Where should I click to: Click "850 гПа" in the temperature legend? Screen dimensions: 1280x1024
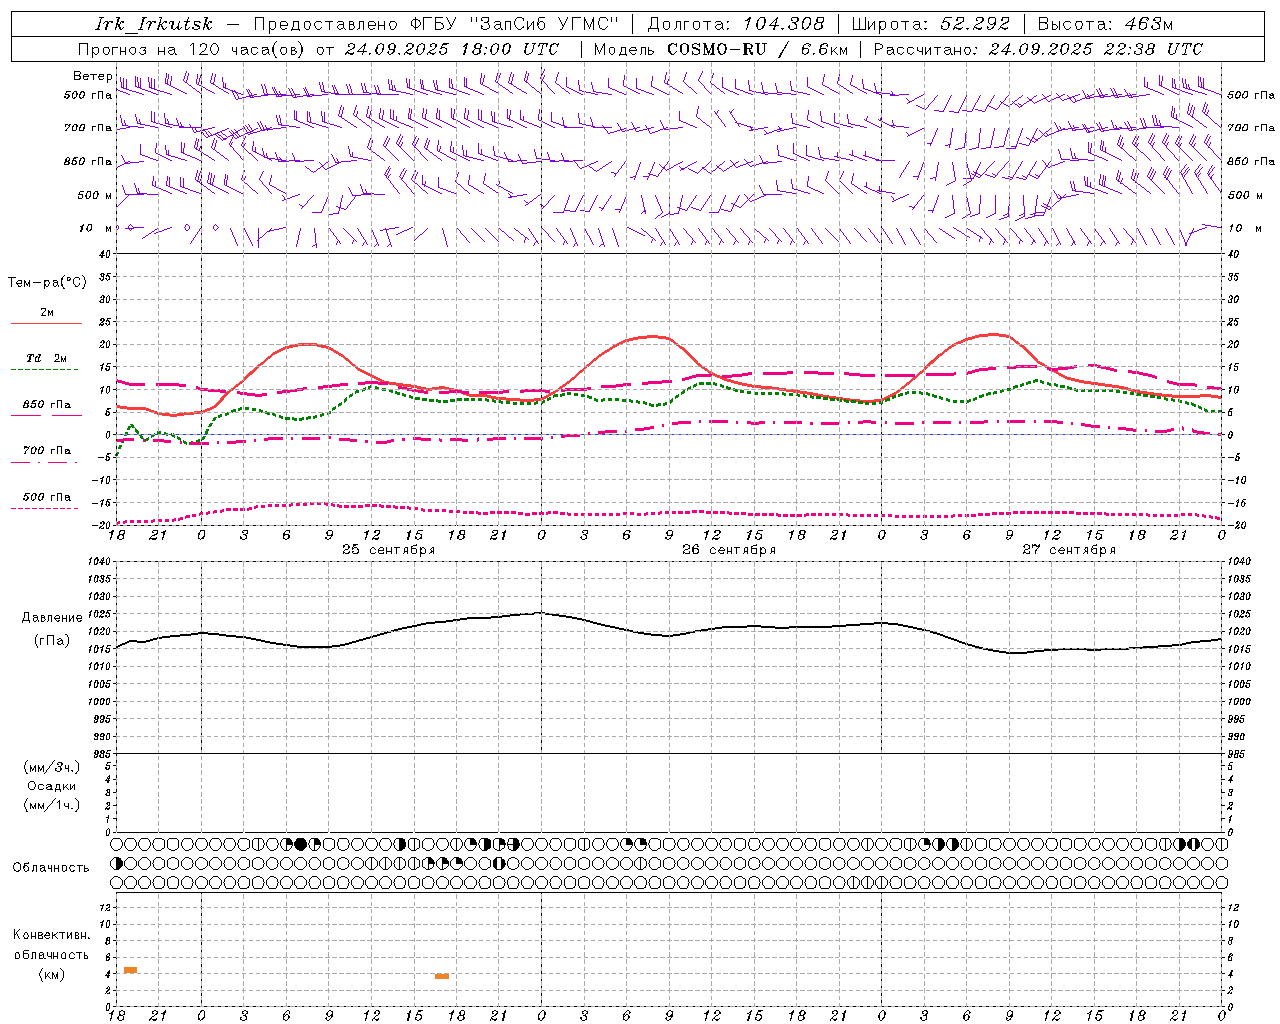(47, 405)
